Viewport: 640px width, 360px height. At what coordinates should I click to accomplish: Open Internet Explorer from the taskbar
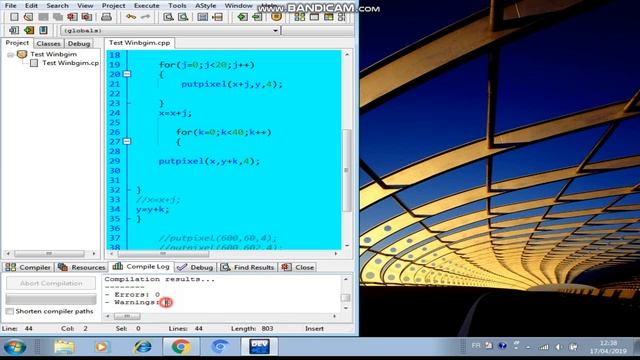click(x=142, y=347)
